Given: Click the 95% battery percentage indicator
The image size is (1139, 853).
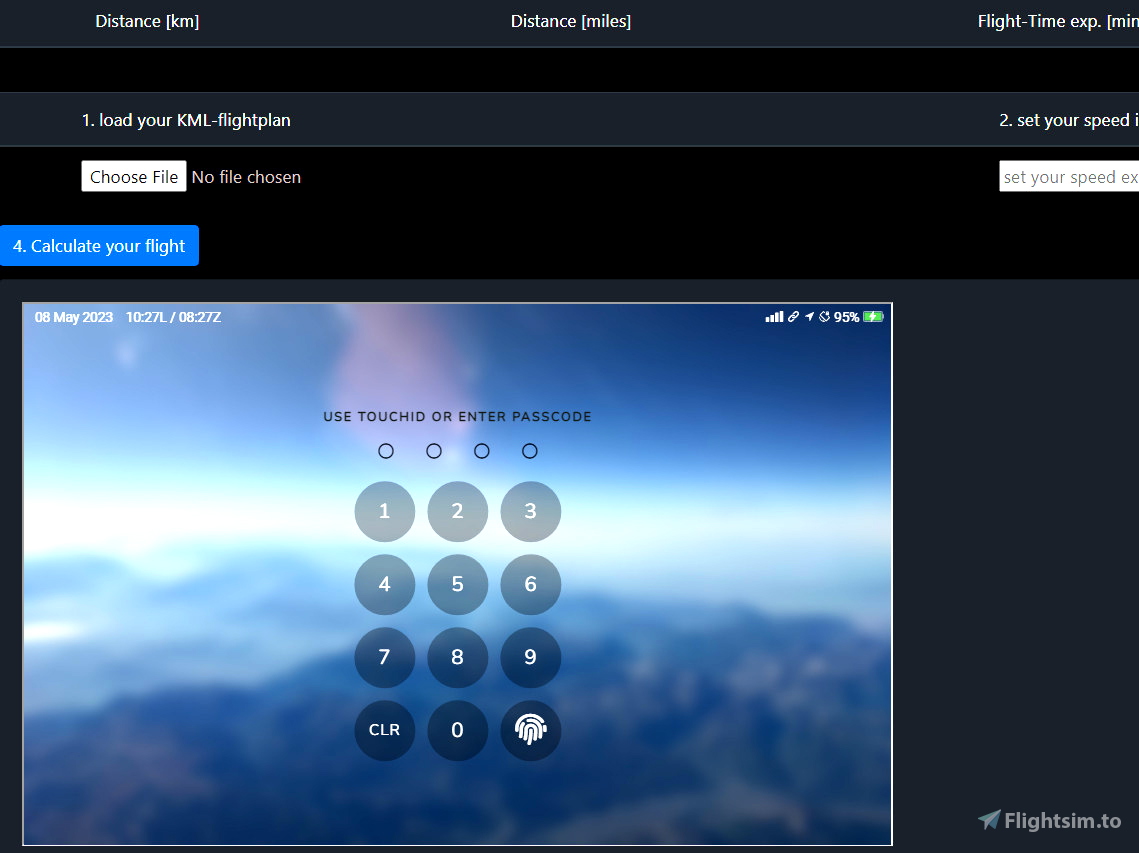Looking at the screenshot, I should (x=846, y=317).
